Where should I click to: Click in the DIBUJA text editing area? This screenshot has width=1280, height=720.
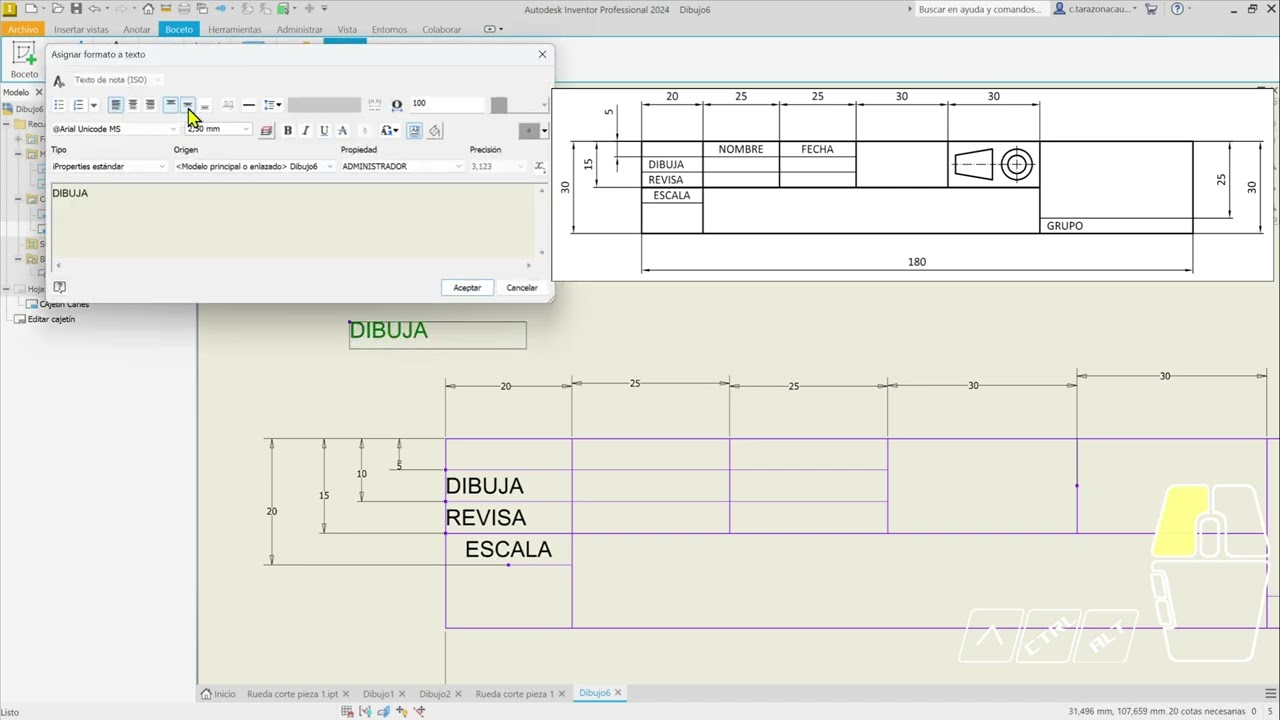pyautogui.click(x=293, y=220)
